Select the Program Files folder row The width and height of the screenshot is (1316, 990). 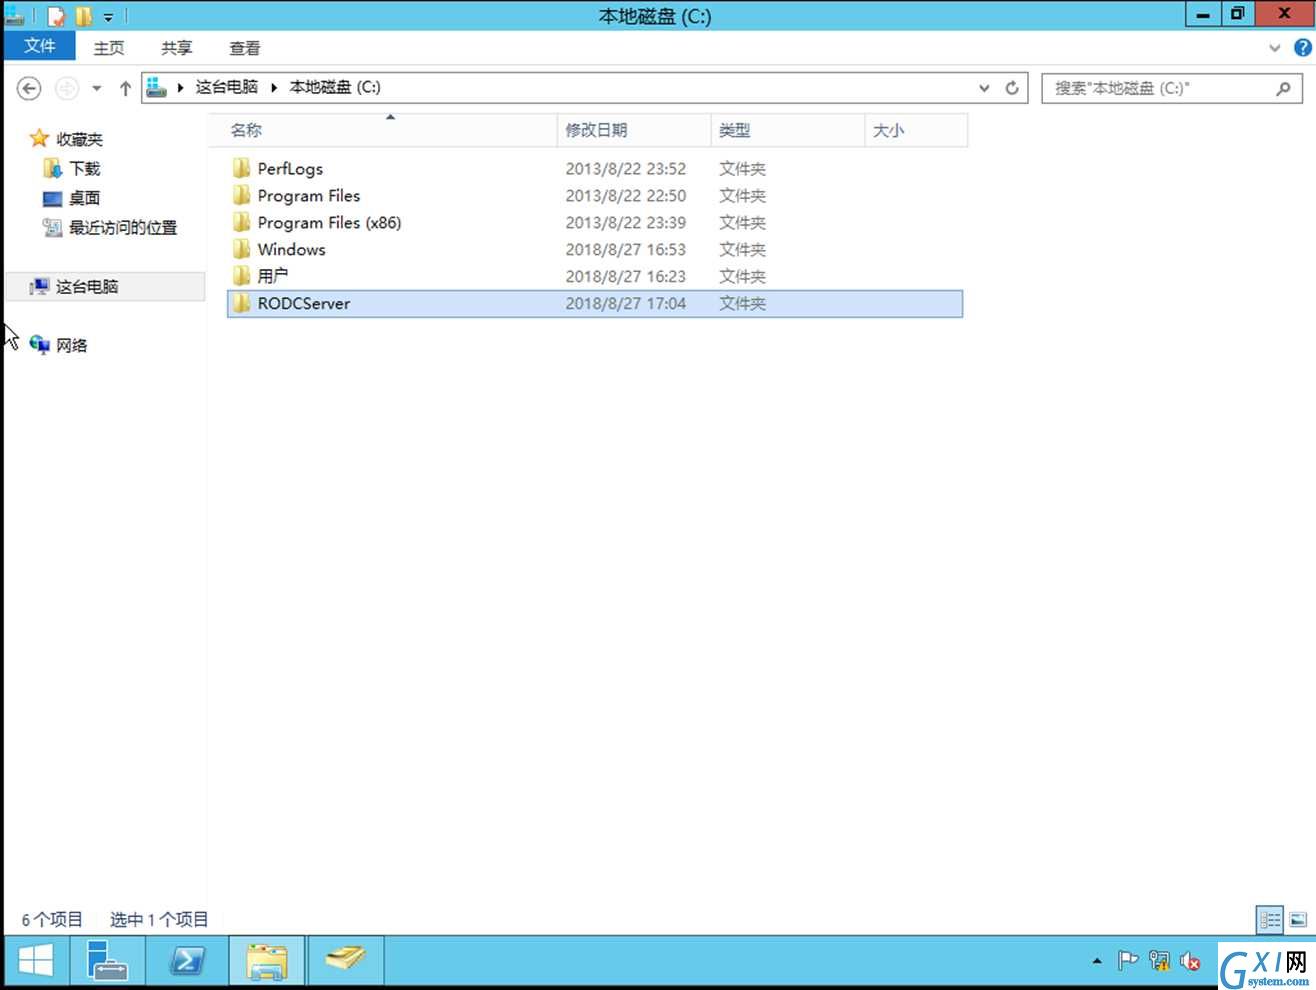(x=595, y=195)
